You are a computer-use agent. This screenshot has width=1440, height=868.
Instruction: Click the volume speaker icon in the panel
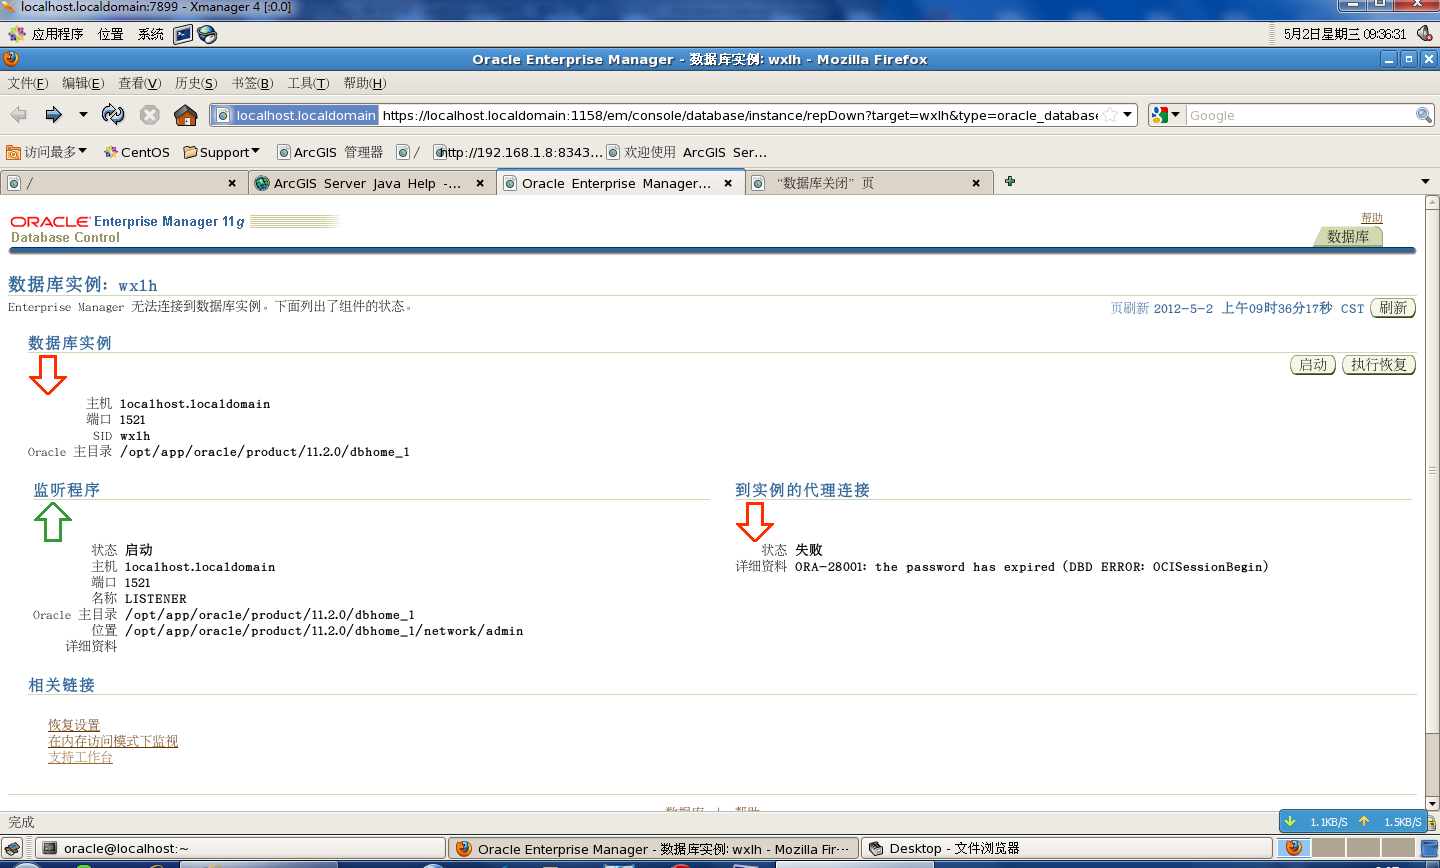click(x=1423, y=33)
